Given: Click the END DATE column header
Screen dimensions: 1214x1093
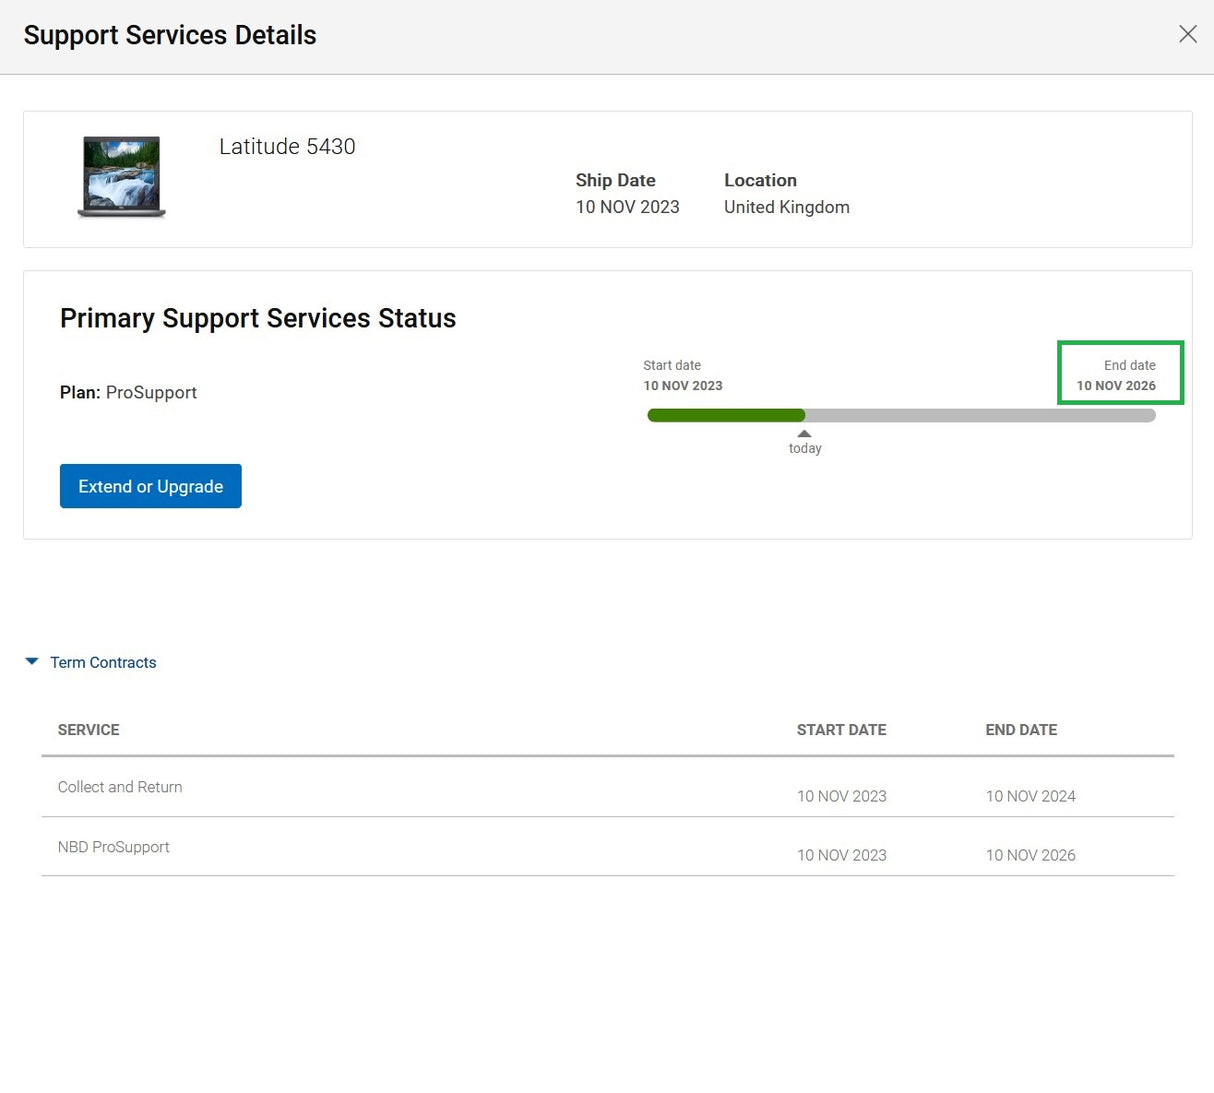Looking at the screenshot, I should pyautogui.click(x=1021, y=730).
